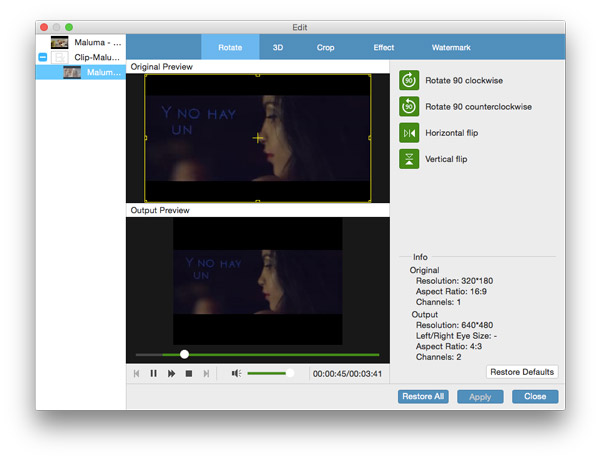Screen dimensions: 600x460
Task: Click the video progress slider knob
Action: click(184, 354)
